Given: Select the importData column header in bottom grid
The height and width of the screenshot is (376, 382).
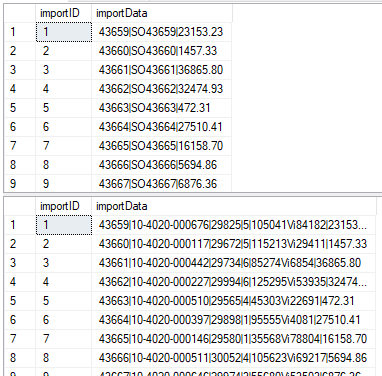Looking at the screenshot, I should click(234, 206).
